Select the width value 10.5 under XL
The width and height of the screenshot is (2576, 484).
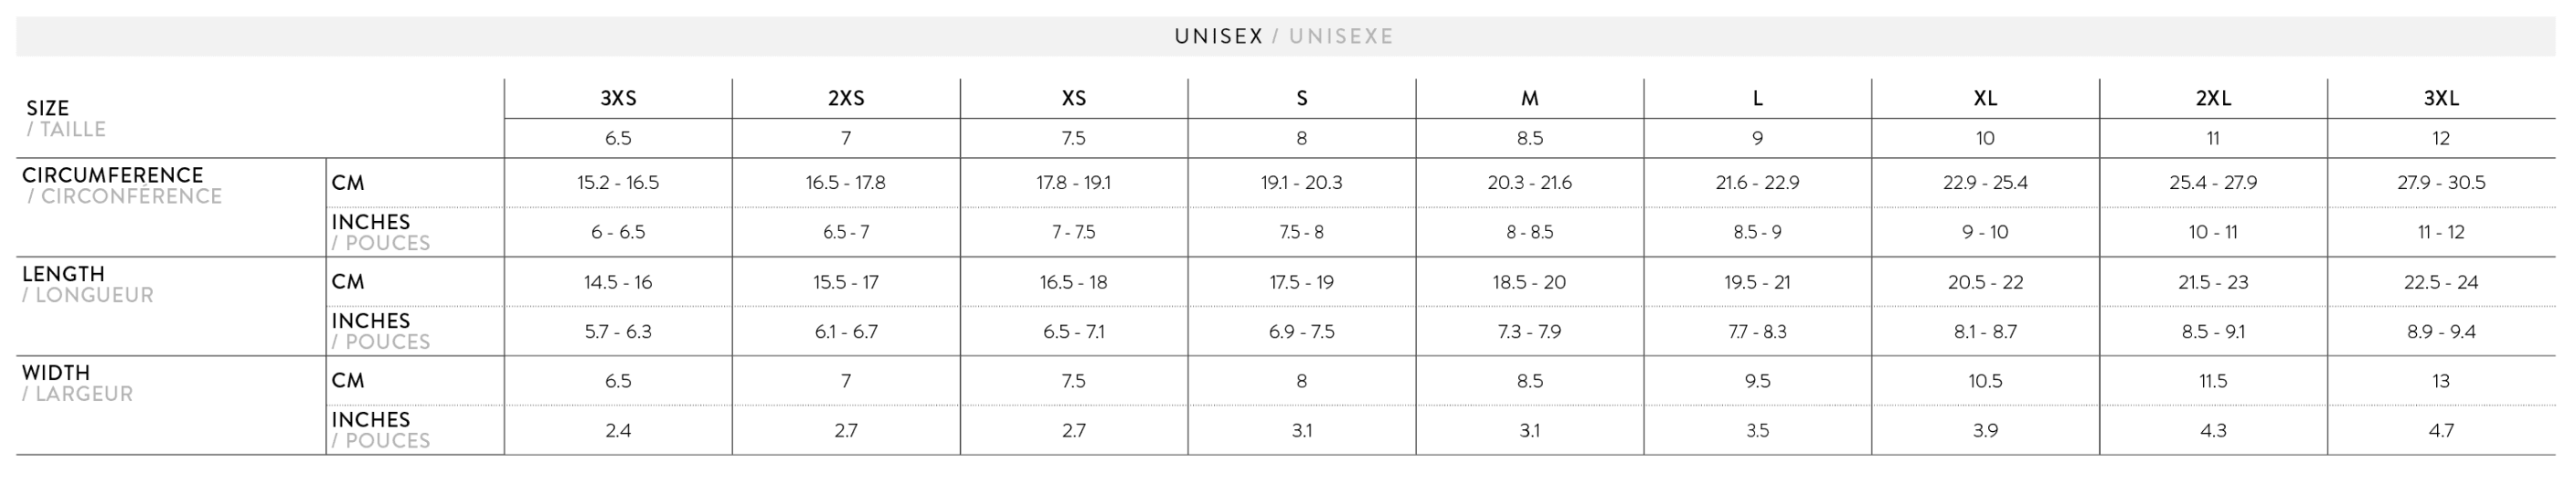point(1985,381)
